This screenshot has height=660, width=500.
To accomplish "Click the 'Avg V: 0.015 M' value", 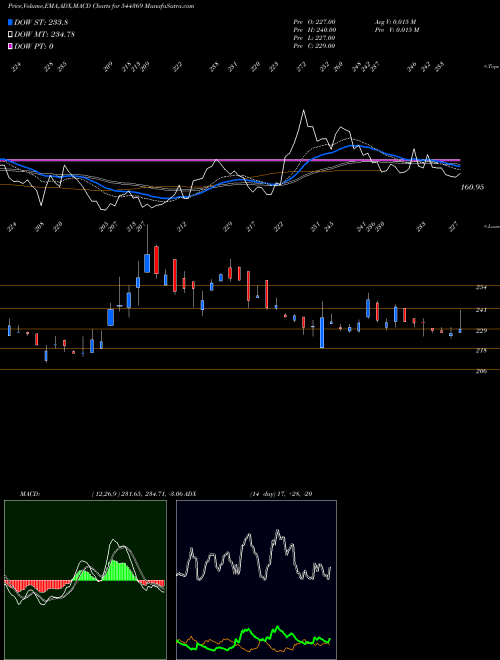I will (395, 22).
